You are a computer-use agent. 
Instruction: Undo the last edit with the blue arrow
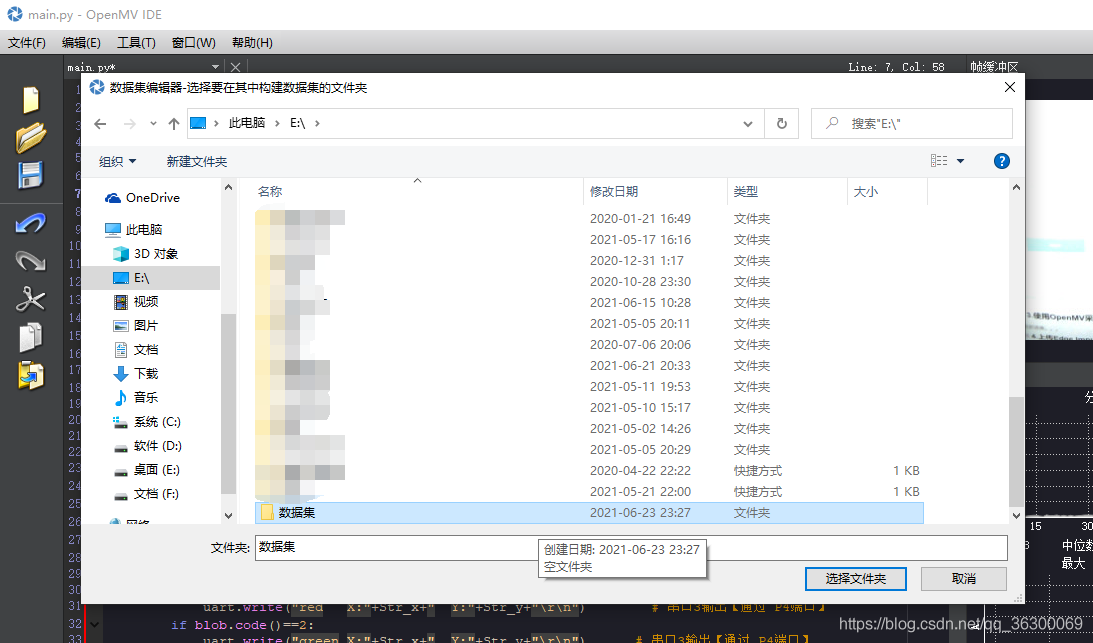pos(30,223)
